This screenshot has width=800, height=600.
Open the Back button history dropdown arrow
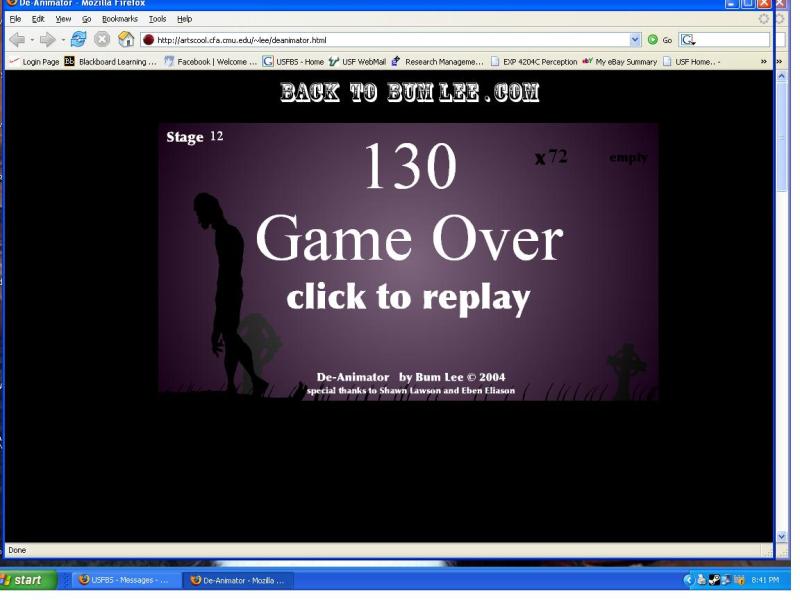[x=32, y=39]
